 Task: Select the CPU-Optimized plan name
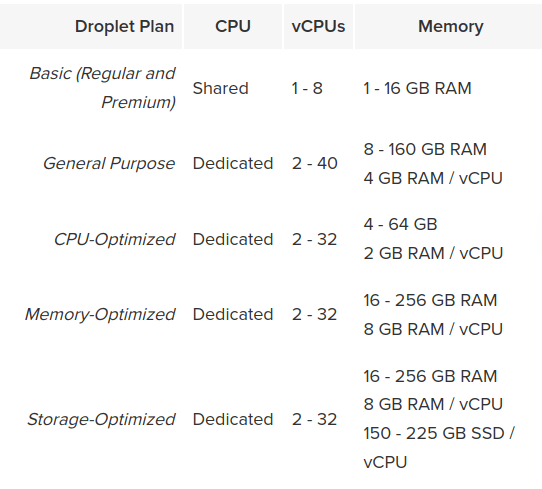pos(114,239)
